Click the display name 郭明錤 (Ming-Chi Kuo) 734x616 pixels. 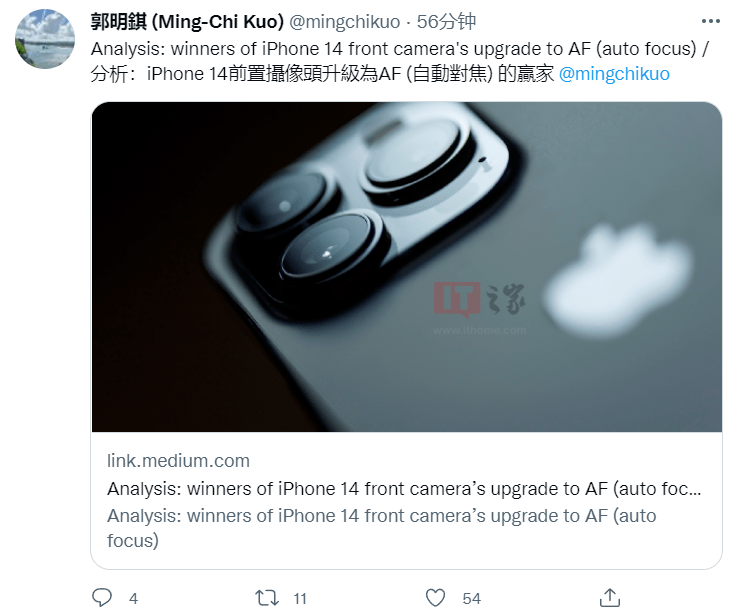[x=187, y=22]
